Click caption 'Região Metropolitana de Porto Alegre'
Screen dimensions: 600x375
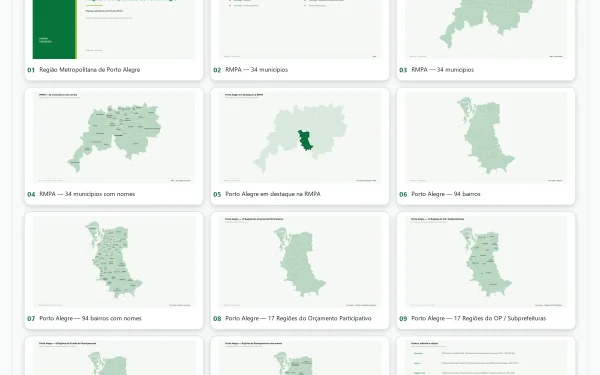tap(90, 70)
